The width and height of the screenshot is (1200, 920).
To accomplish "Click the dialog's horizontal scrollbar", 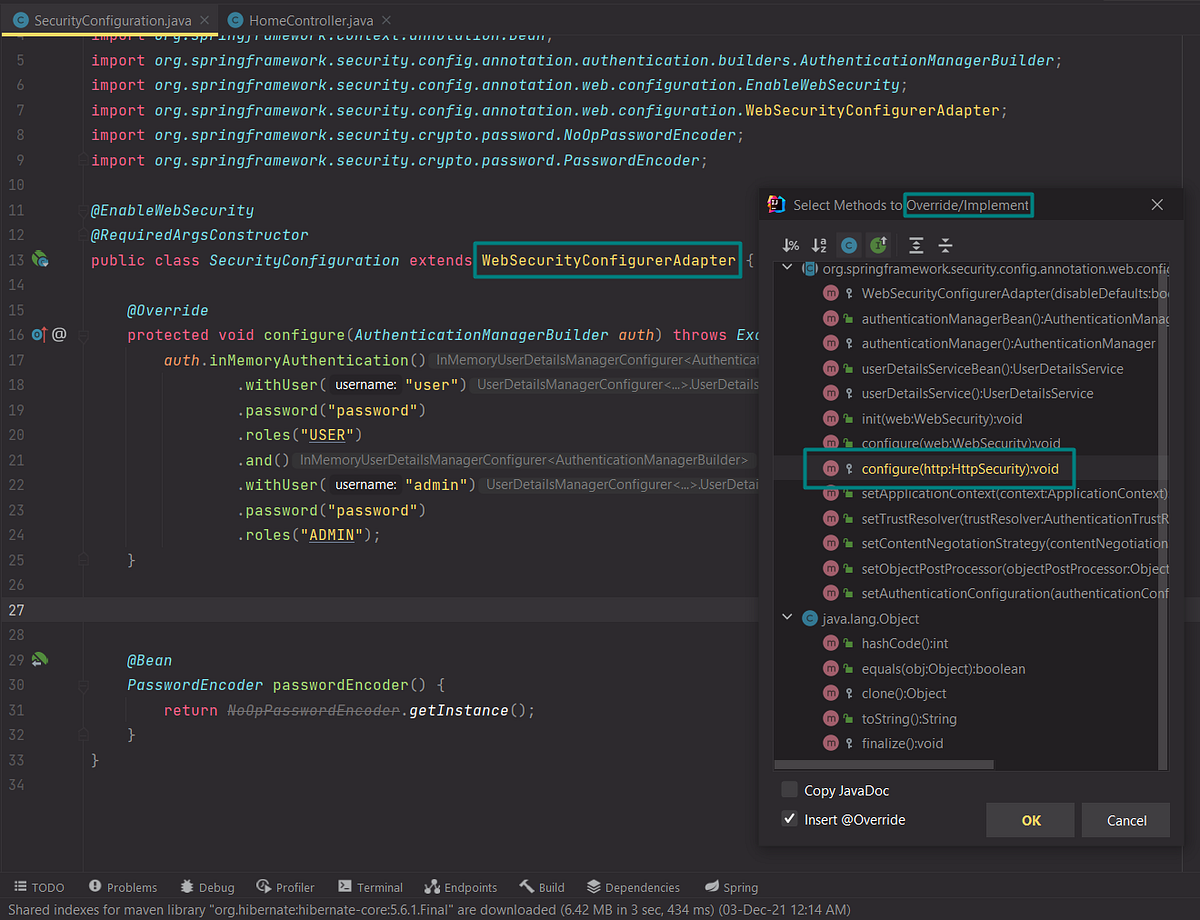I will point(886,765).
